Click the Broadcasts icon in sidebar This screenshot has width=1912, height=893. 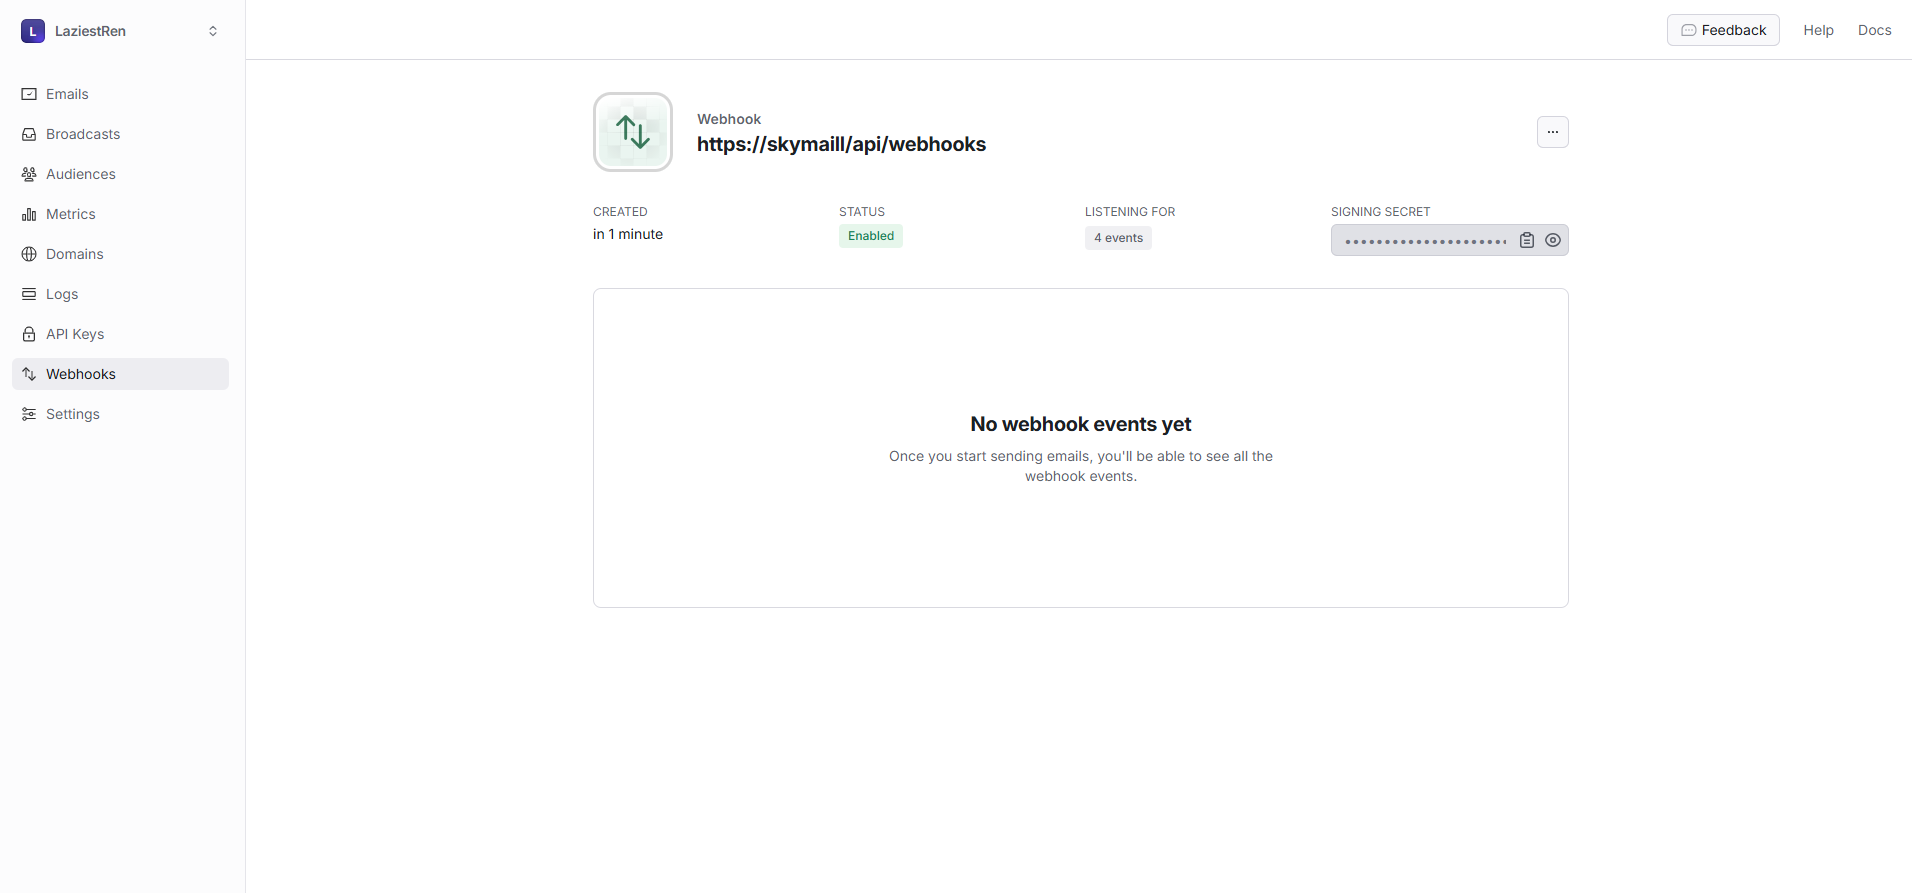(29, 134)
